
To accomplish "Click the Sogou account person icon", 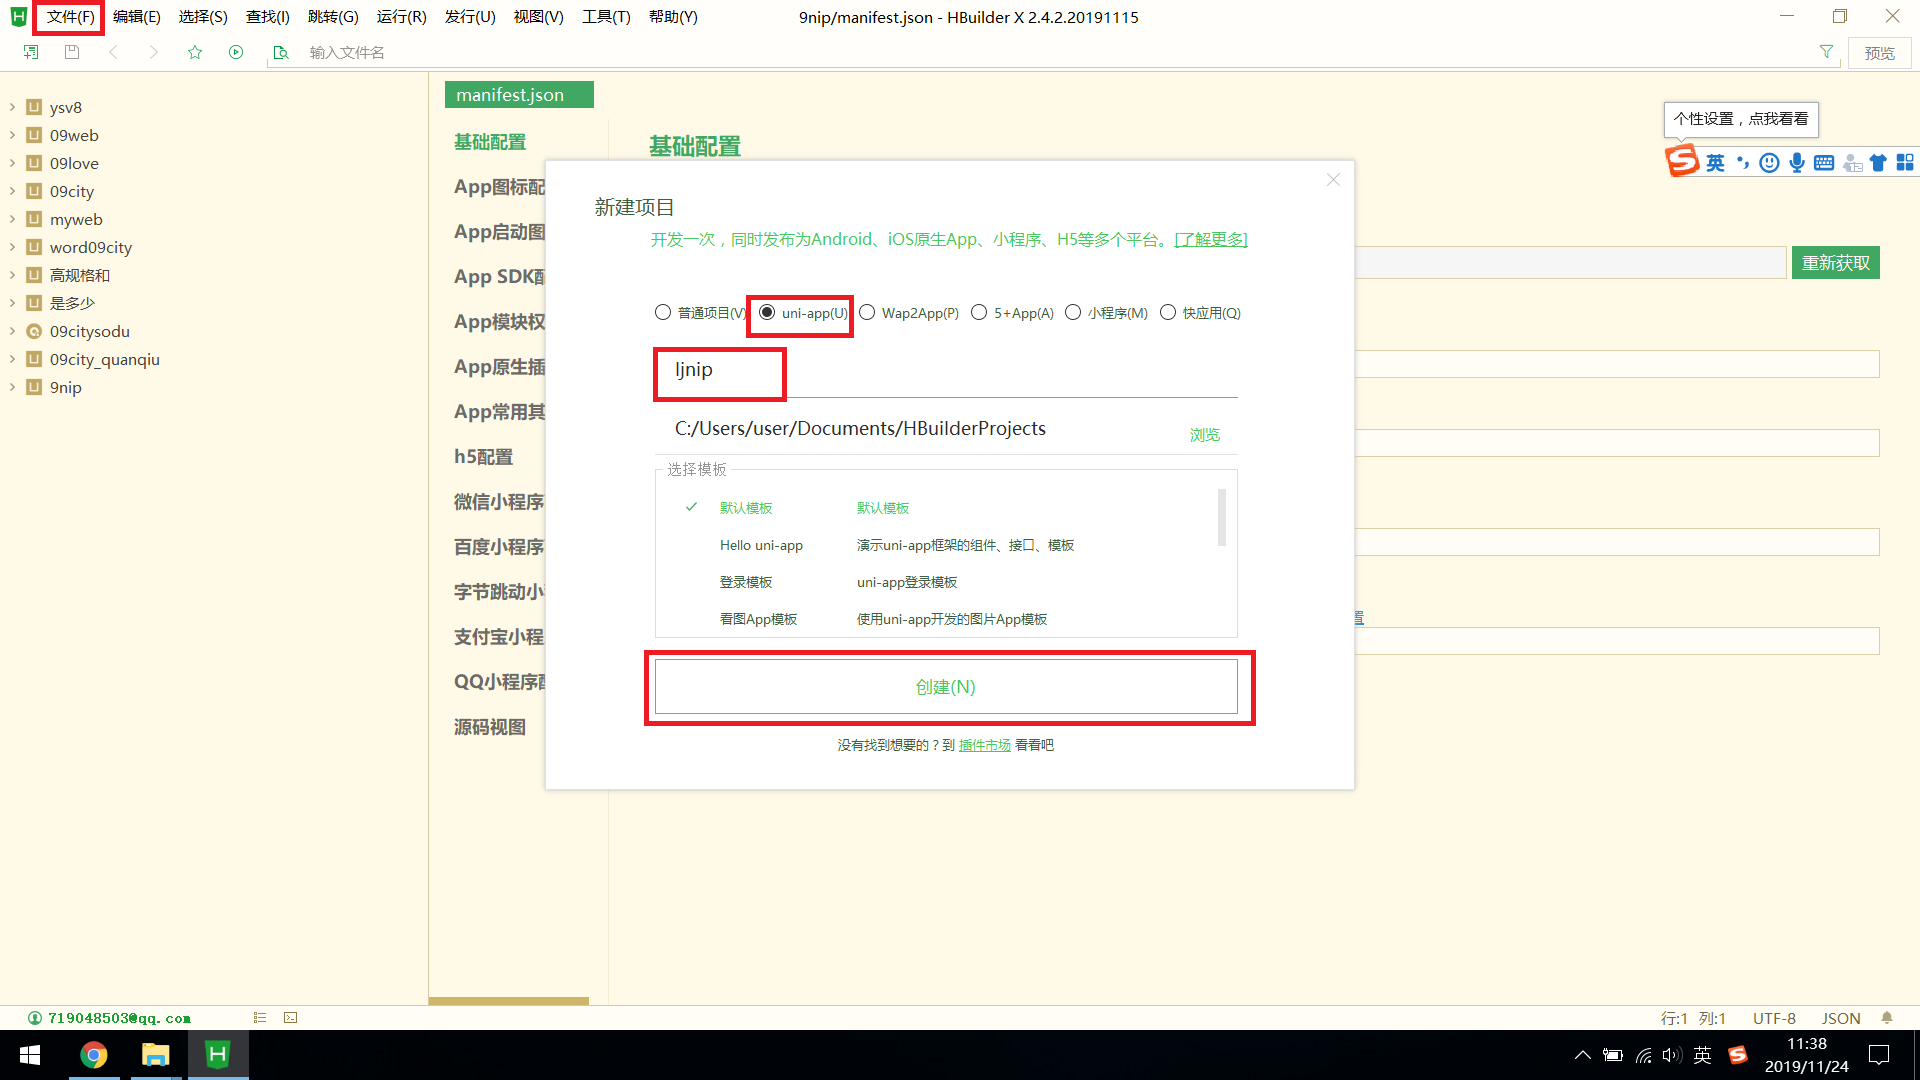I will pos(1852,162).
